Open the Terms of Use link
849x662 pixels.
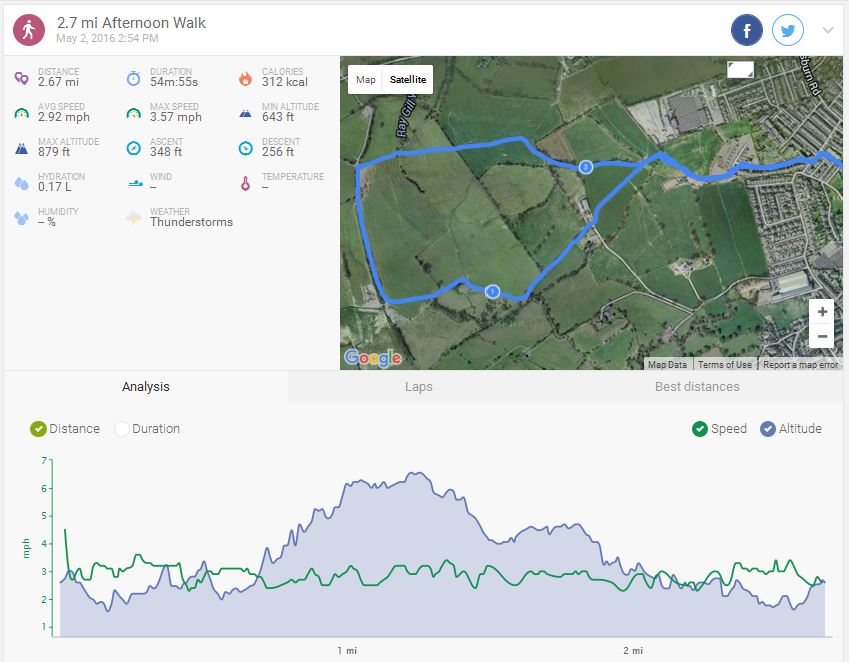click(x=725, y=365)
